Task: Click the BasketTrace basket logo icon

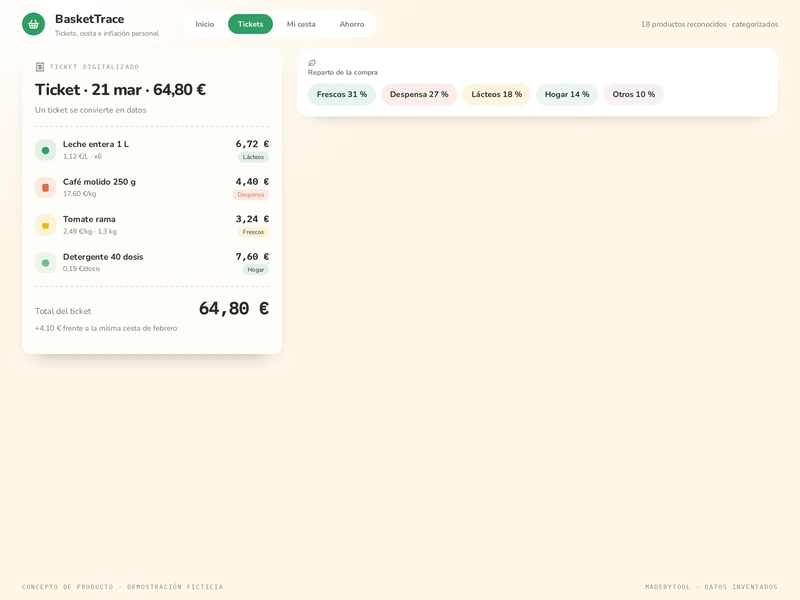Action: tap(33, 24)
